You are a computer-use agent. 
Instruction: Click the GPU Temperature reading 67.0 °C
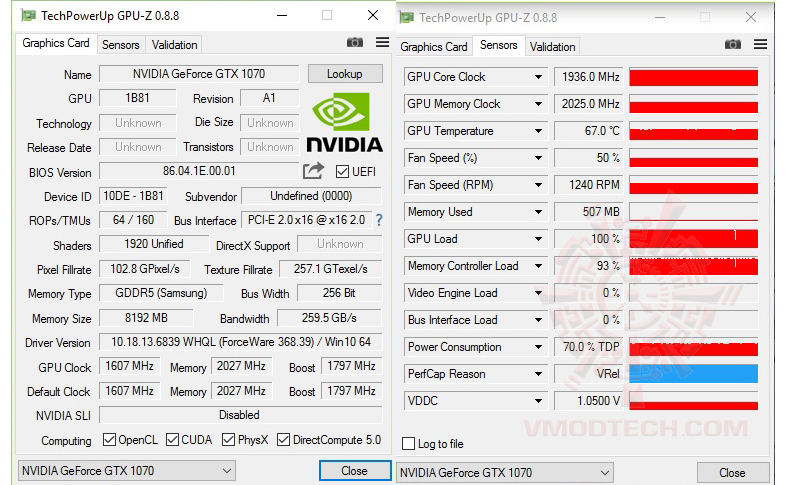(590, 131)
